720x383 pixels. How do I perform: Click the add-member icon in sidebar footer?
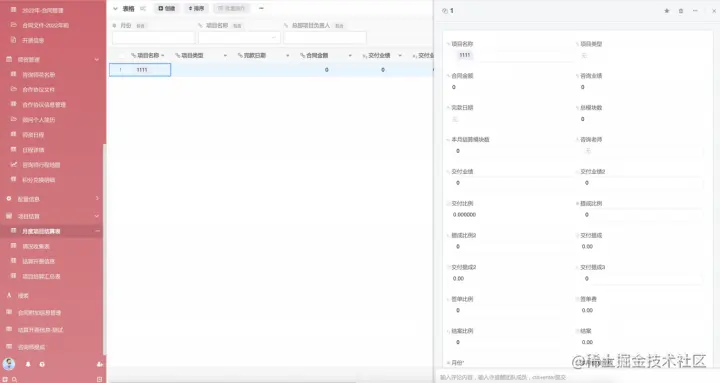pyautogui.click(x=100, y=364)
